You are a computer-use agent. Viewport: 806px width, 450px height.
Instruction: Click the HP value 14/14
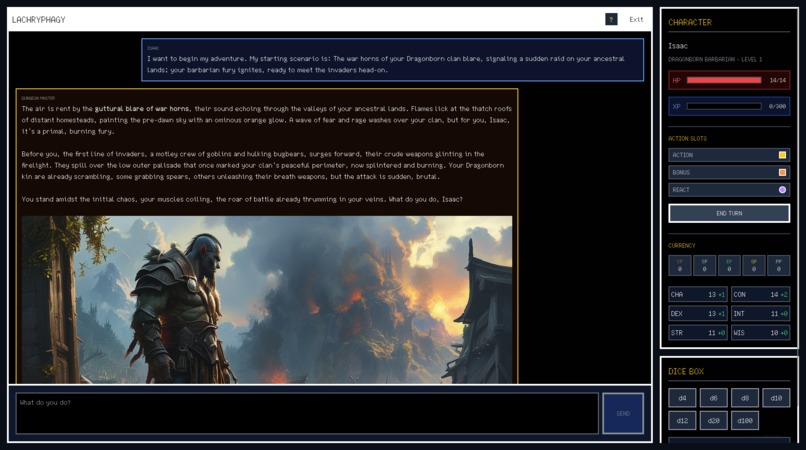pyautogui.click(x=777, y=80)
